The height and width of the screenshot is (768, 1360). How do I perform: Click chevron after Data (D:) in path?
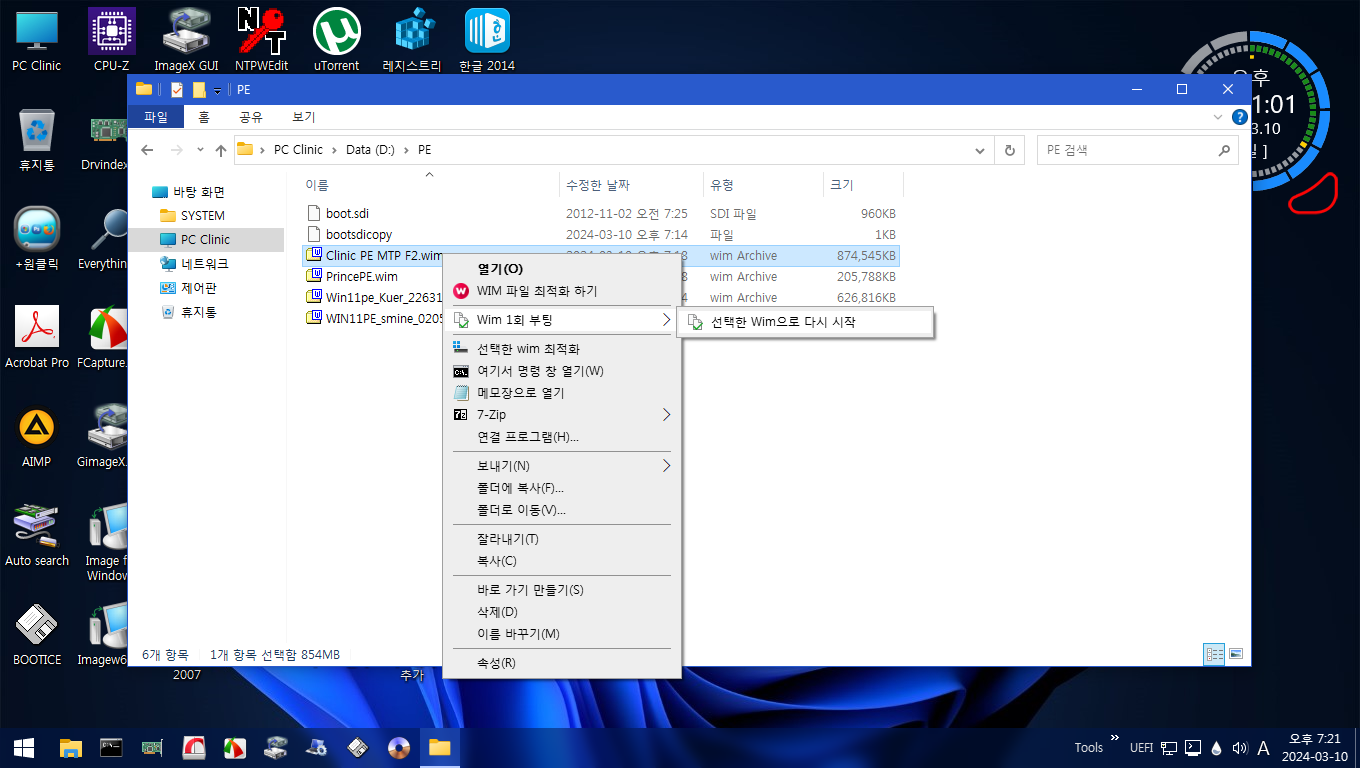click(408, 150)
